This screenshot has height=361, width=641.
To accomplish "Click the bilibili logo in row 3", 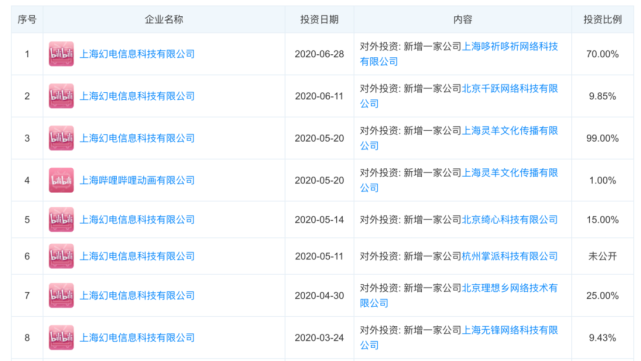I will [x=61, y=138].
